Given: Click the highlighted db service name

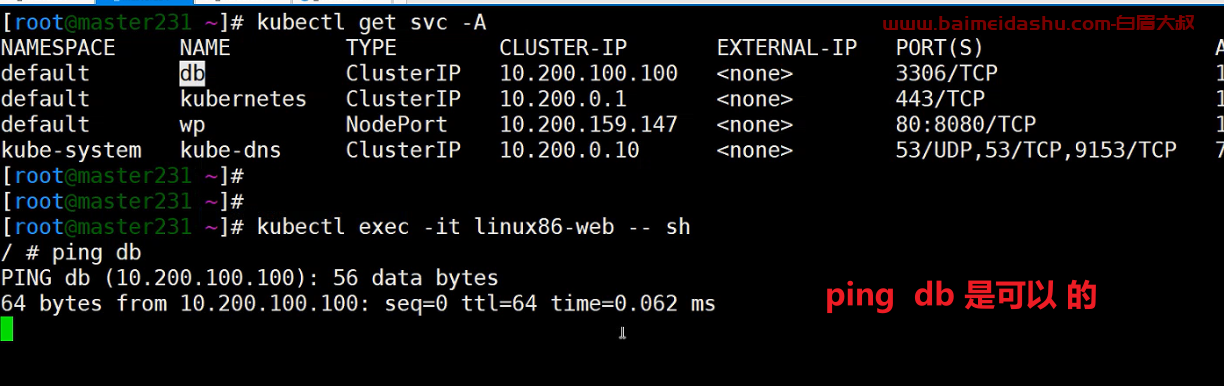Looking at the screenshot, I should (x=192, y=74).
